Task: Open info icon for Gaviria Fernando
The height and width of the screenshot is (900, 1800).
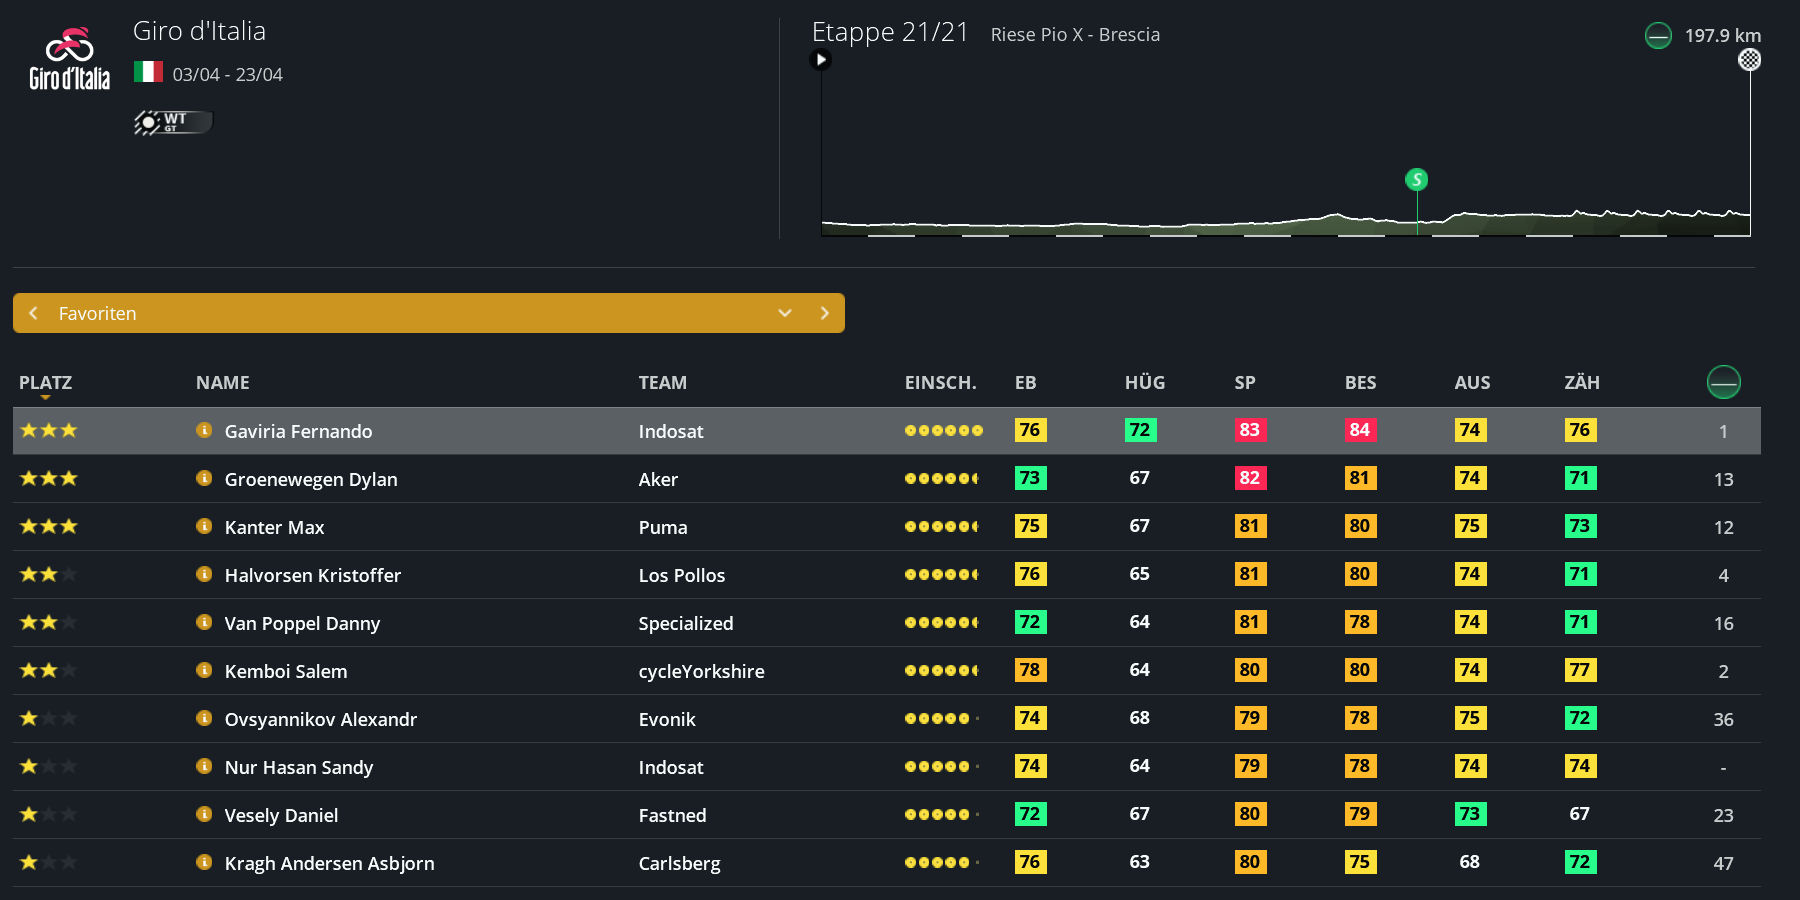Action: pyautogui.click(x=204, y=431)
